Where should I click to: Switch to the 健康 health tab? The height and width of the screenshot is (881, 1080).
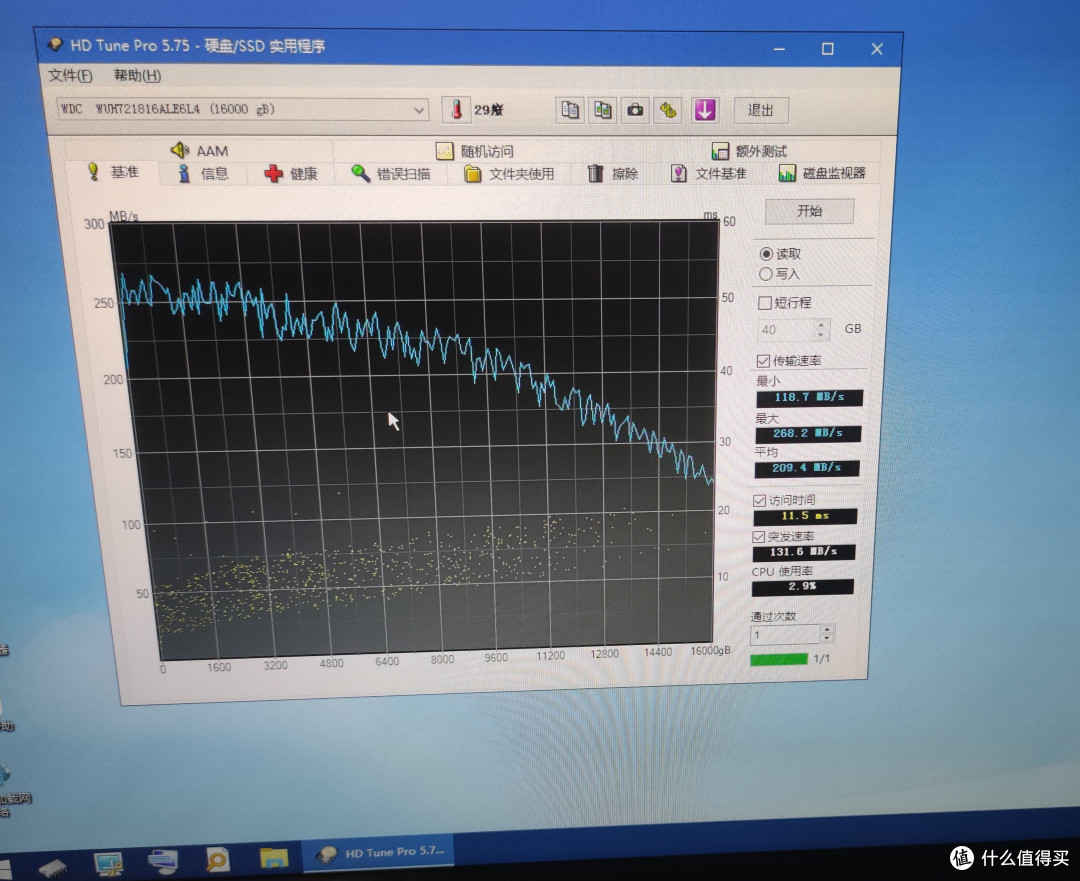tap(291, 174)
